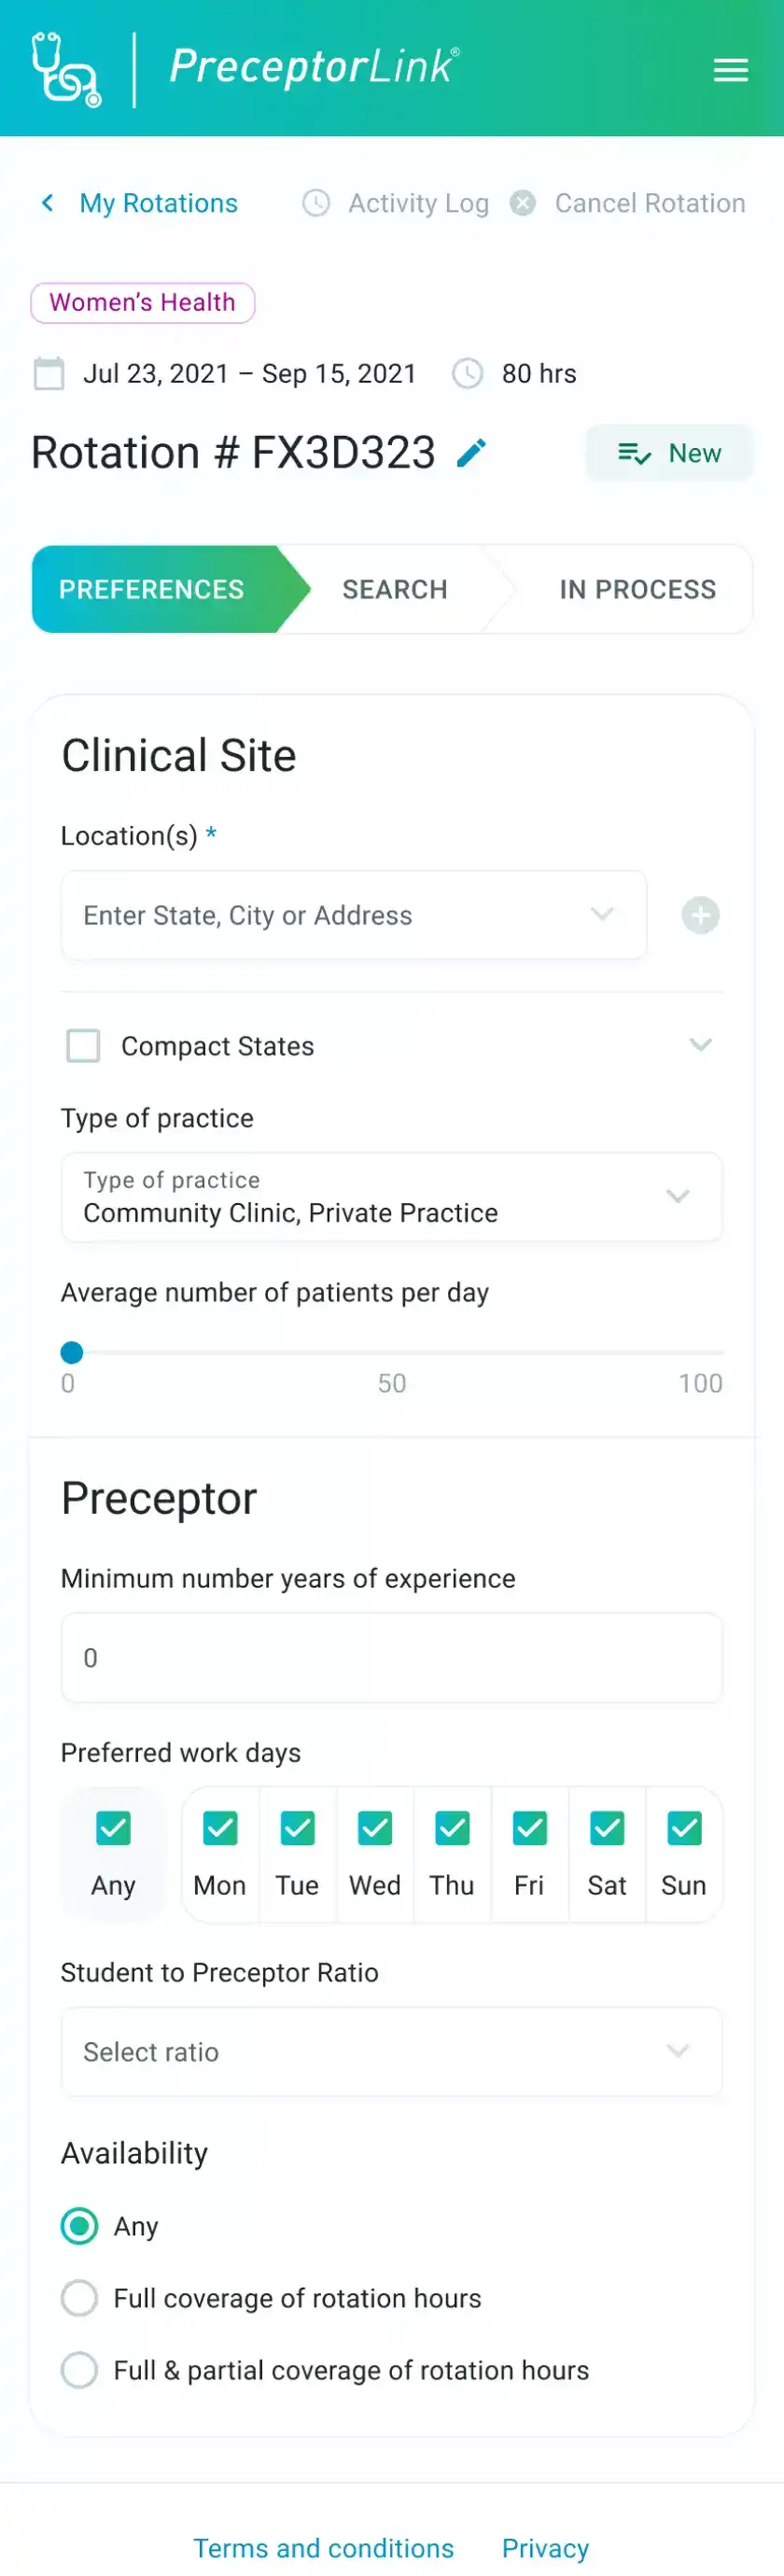Image resolution: width=784 pixels, height=2576 pixels.
Task: Click the plus icon to add location
Action: click(700, 915)
